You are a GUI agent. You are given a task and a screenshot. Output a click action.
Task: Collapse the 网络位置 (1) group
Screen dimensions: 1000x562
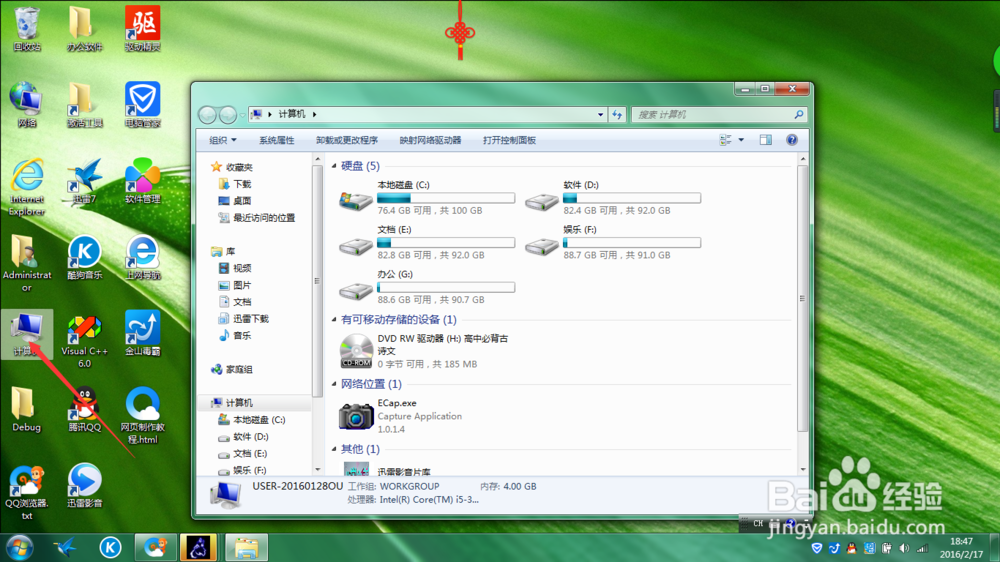point(334,384)
